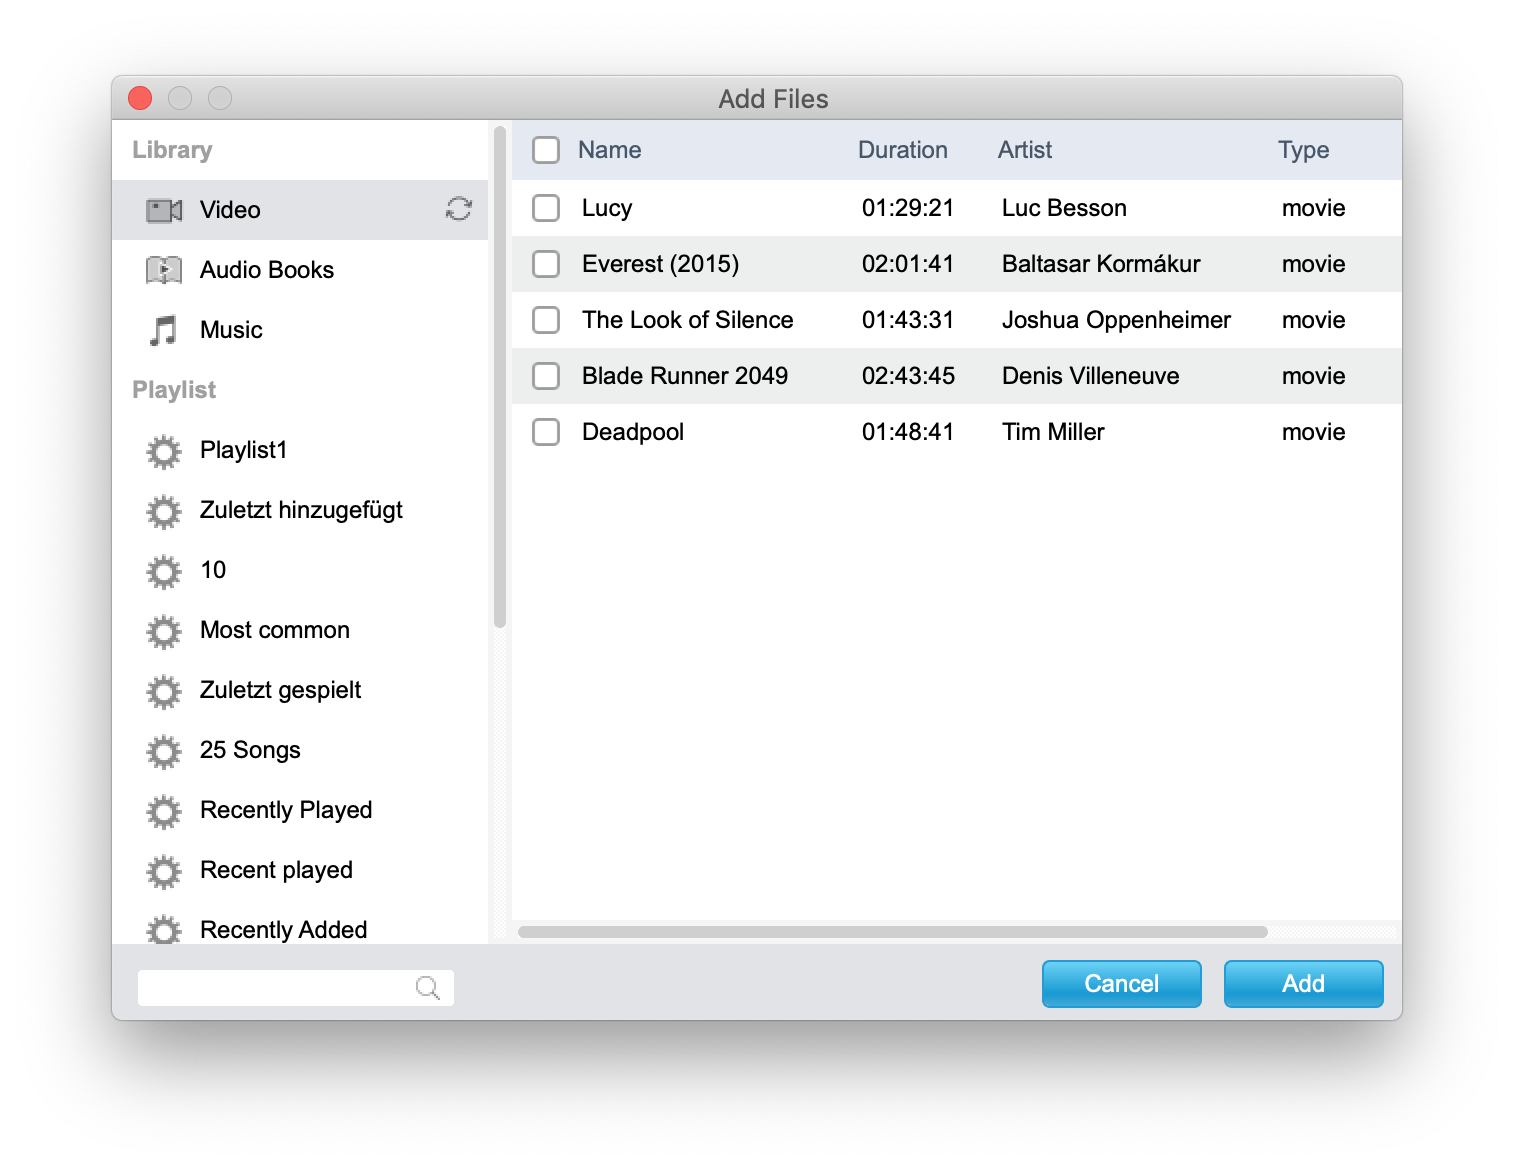
Task: Click the duration 02:01:41
Action: coord(908,264)
